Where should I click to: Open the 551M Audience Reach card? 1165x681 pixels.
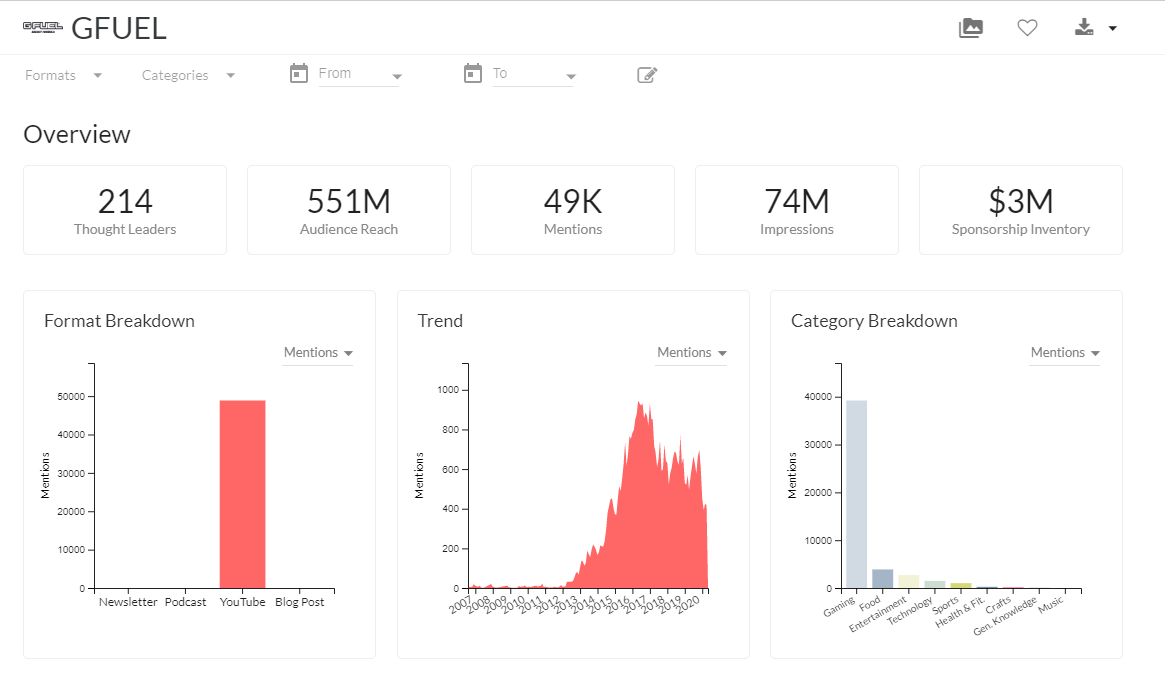point(349,210)
